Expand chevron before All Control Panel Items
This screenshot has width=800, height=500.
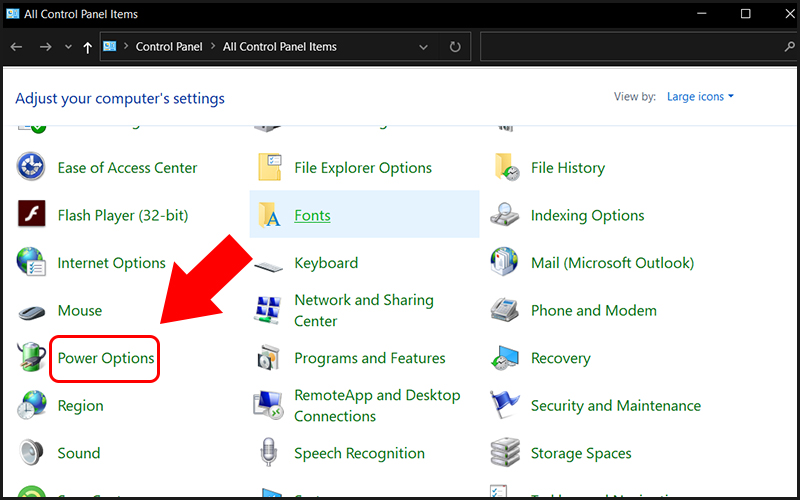[213, 46]
